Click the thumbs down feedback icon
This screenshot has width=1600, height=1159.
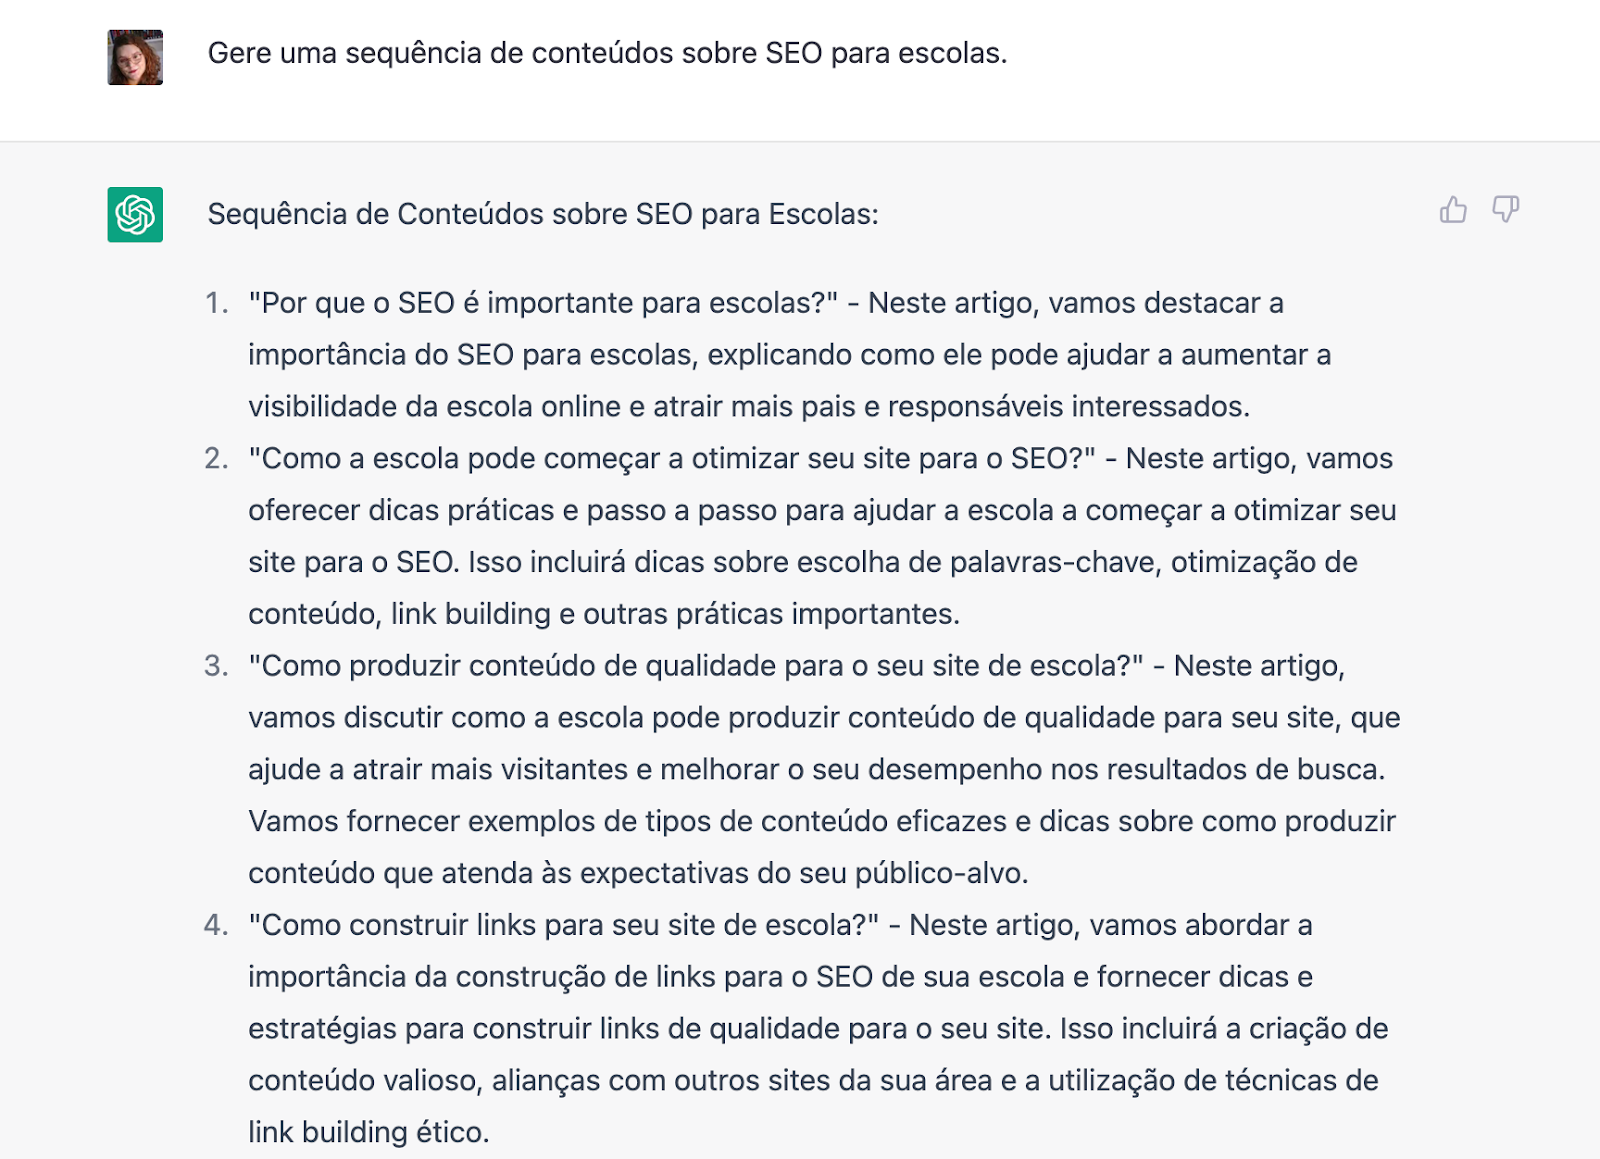1505,209
